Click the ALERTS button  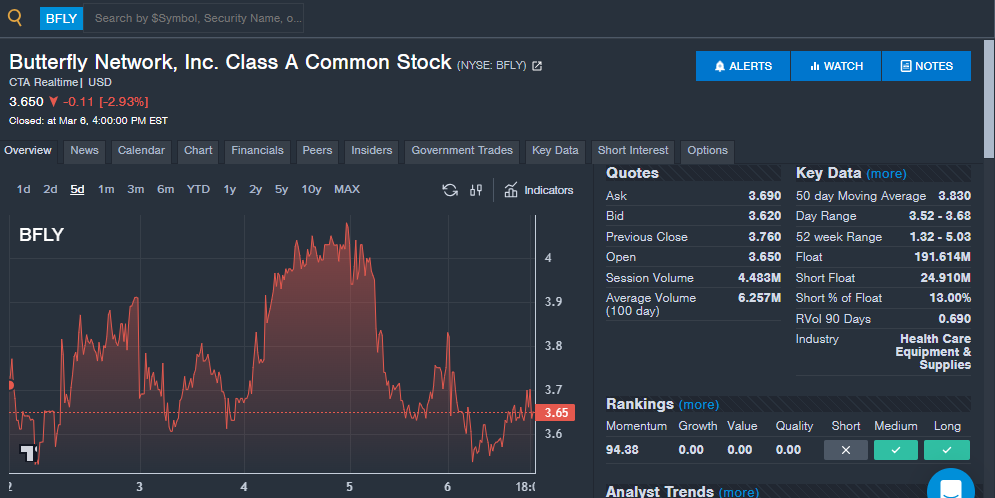[743, 66]
